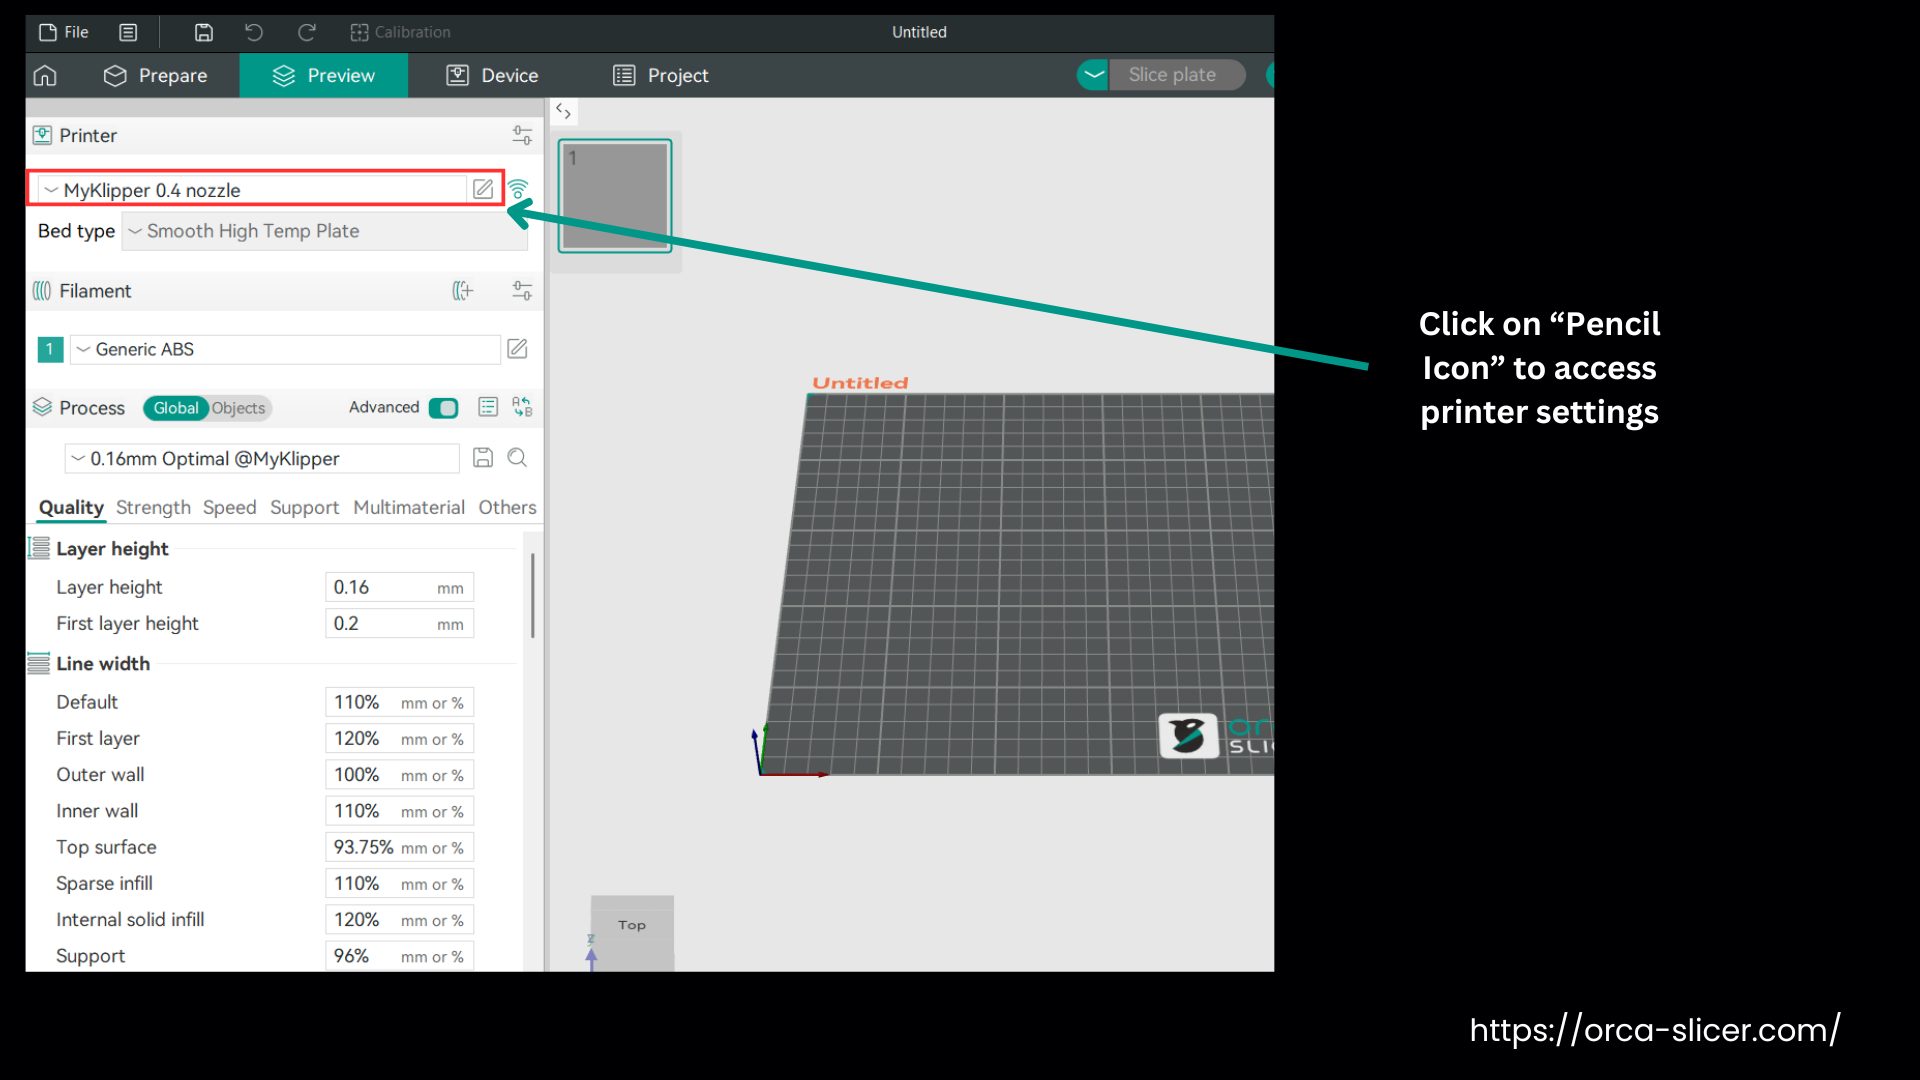Click filament 1 color swatch

tap(50, 349)
